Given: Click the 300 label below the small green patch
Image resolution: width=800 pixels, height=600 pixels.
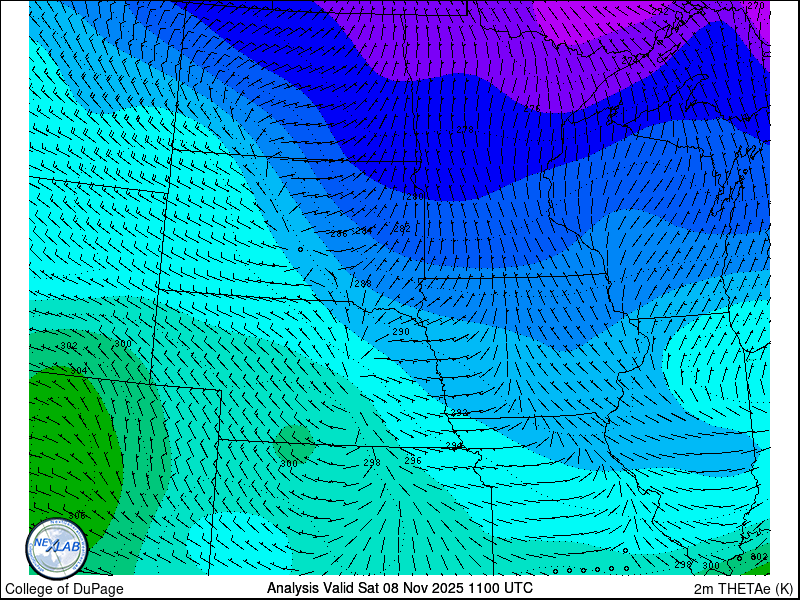Looking at the screenshot, I should pyautogui.click(x=289, y=464).
